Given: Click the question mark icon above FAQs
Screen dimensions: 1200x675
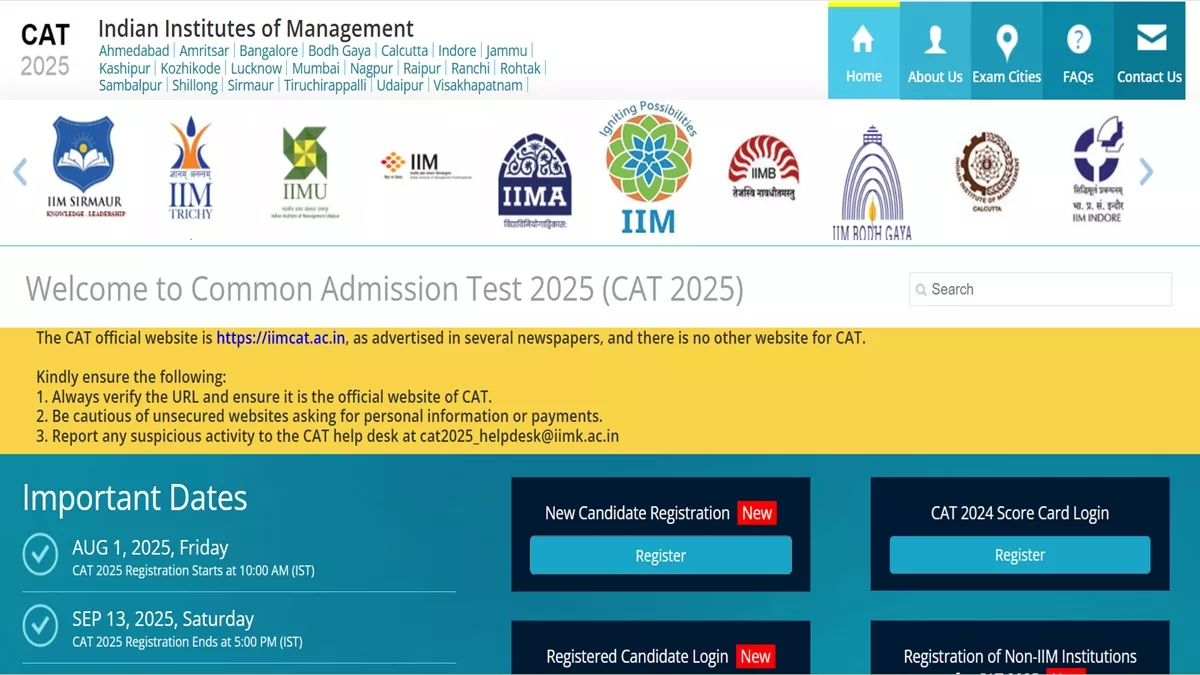Looking at the screenshot, I should (1078, 39).
